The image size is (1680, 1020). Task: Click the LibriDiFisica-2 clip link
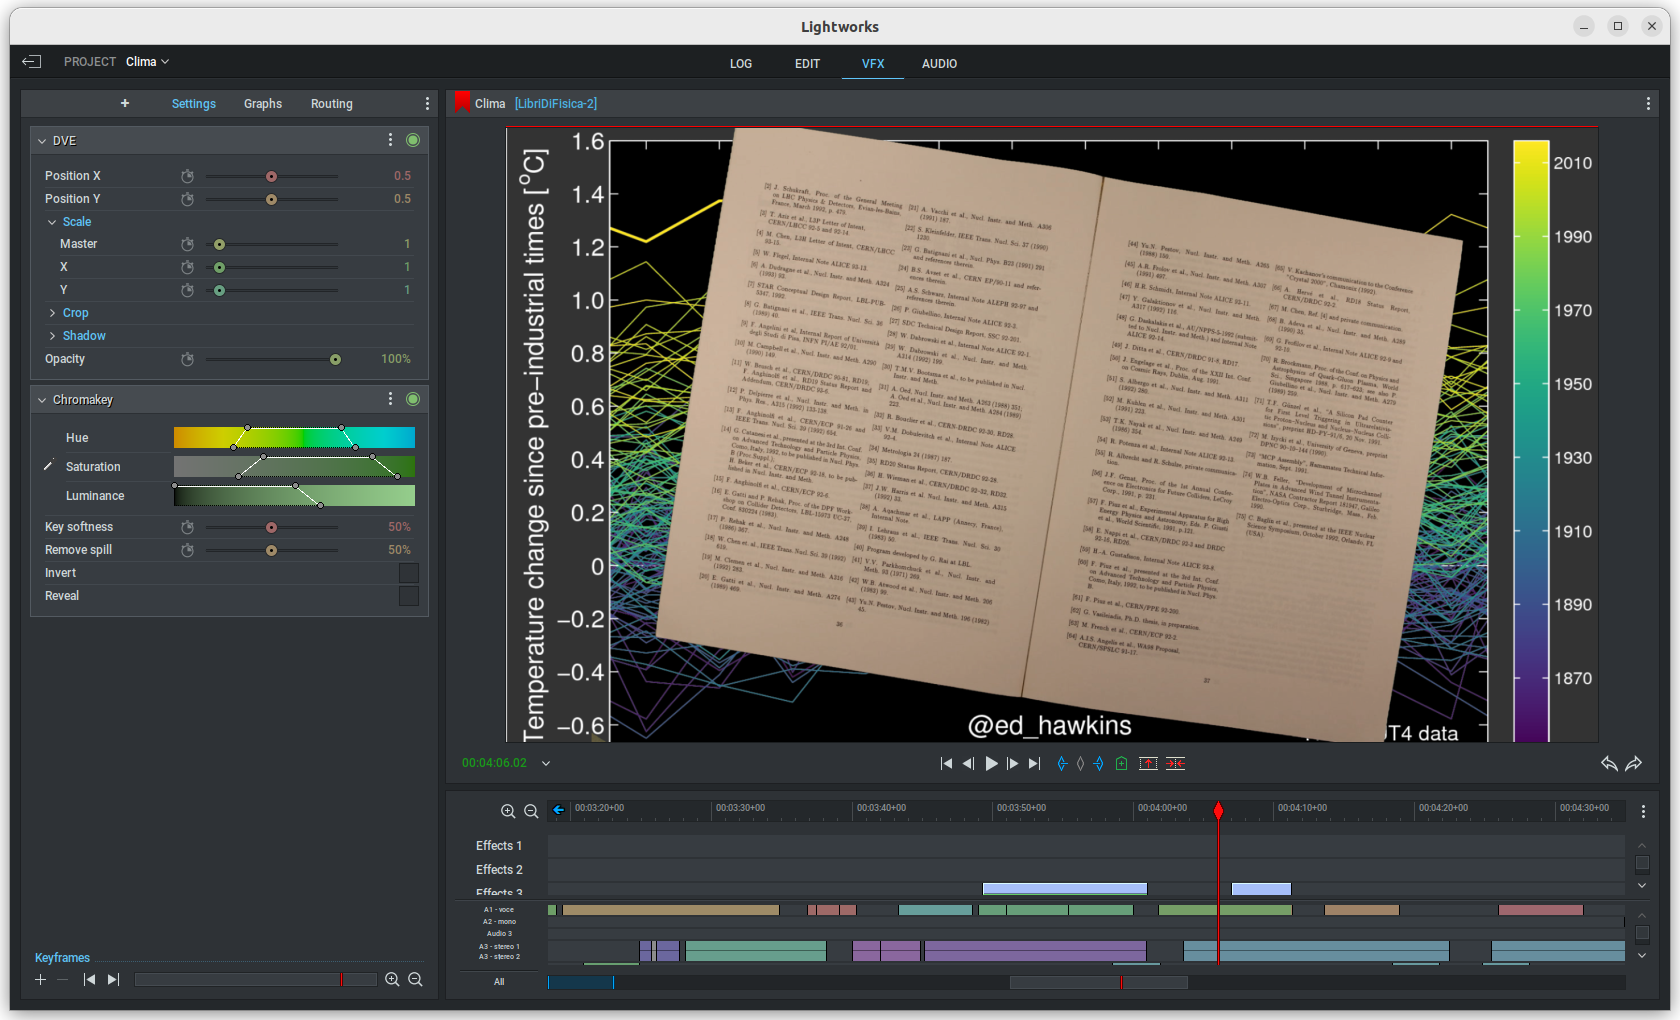(x=556, y=104)
